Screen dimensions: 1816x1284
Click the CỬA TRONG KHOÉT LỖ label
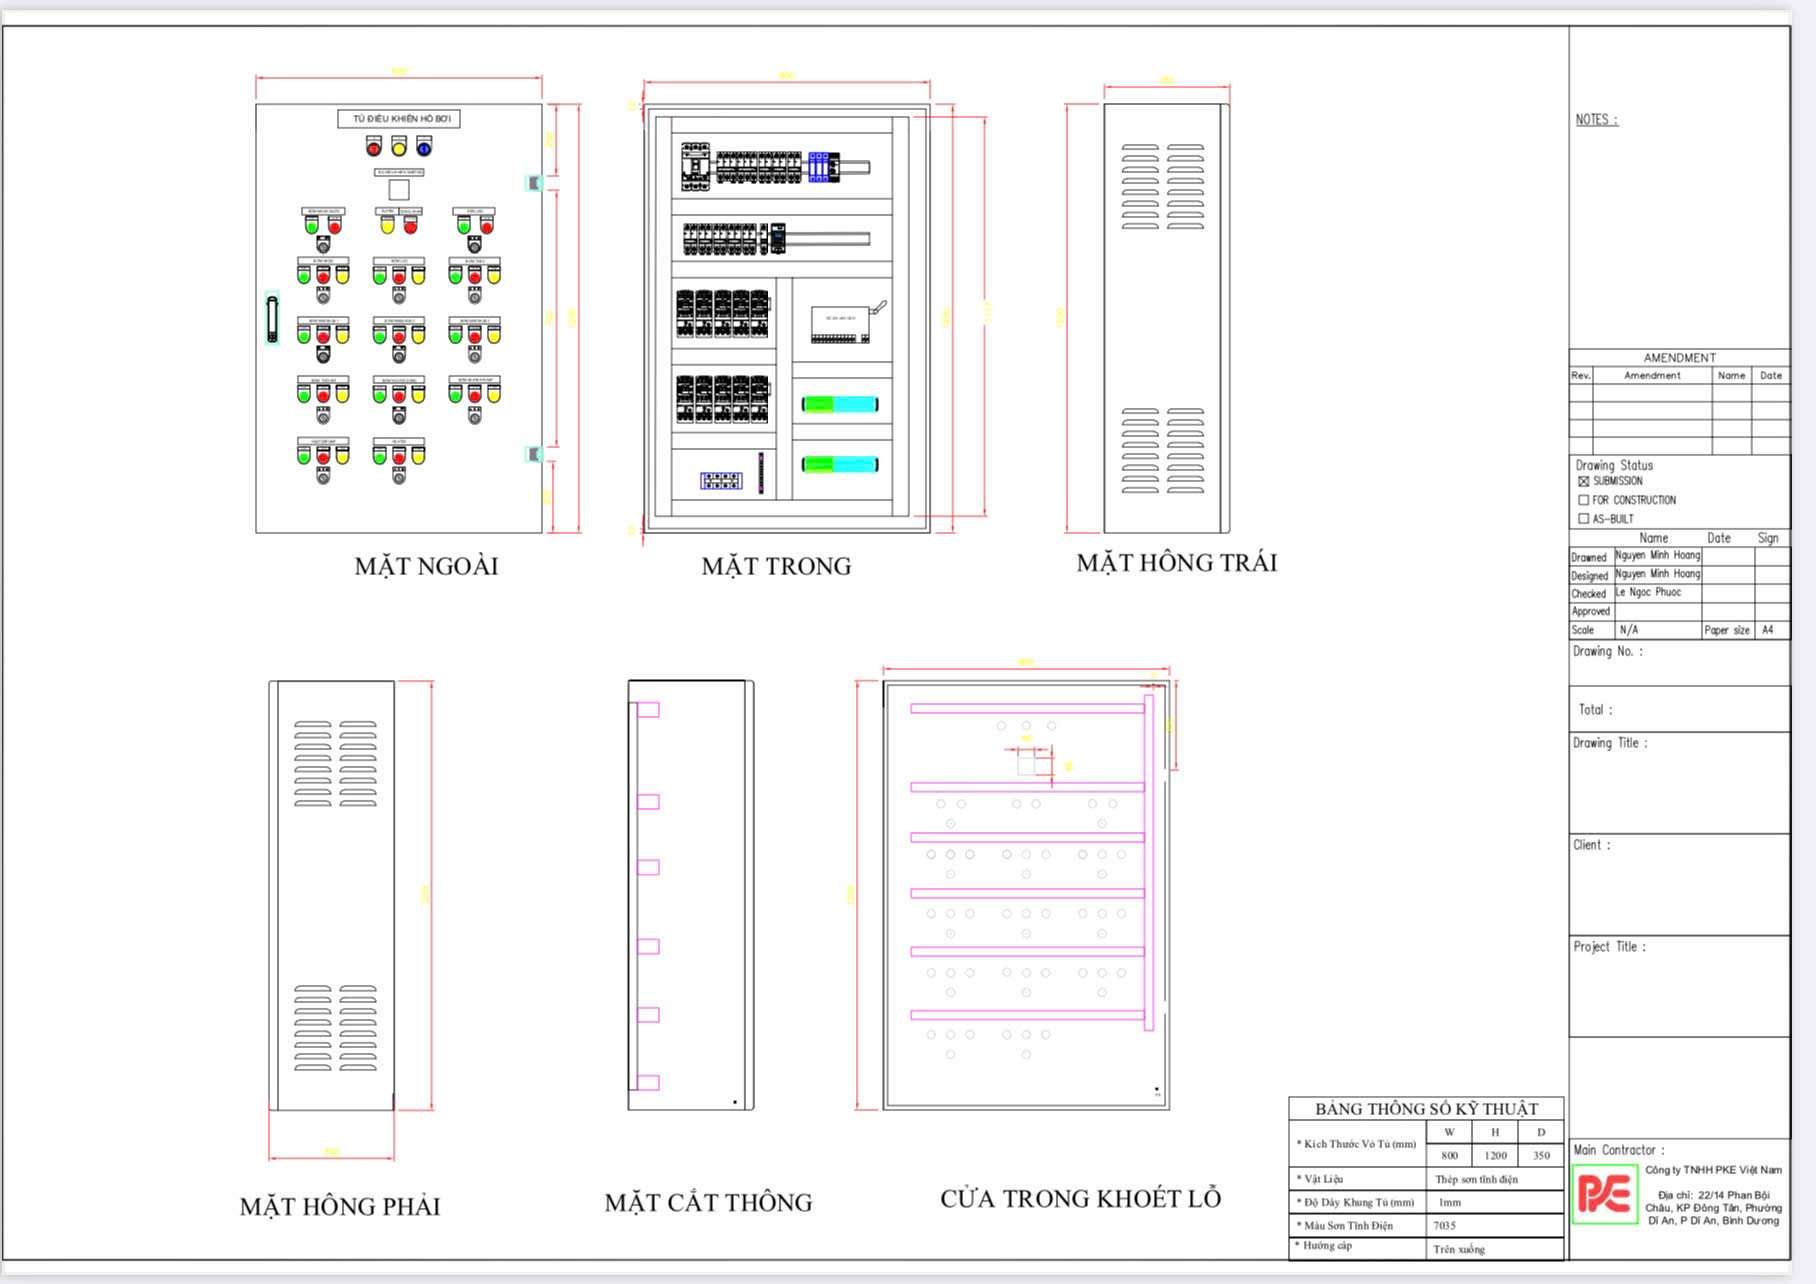[1080, 1198]
